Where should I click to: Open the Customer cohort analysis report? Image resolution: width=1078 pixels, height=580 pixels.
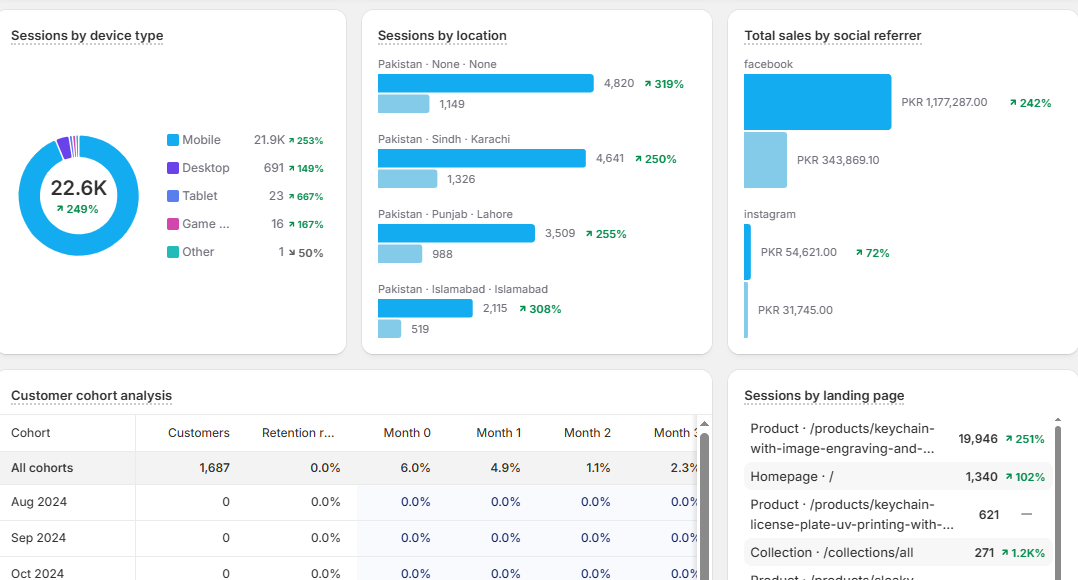click(91, 396)
